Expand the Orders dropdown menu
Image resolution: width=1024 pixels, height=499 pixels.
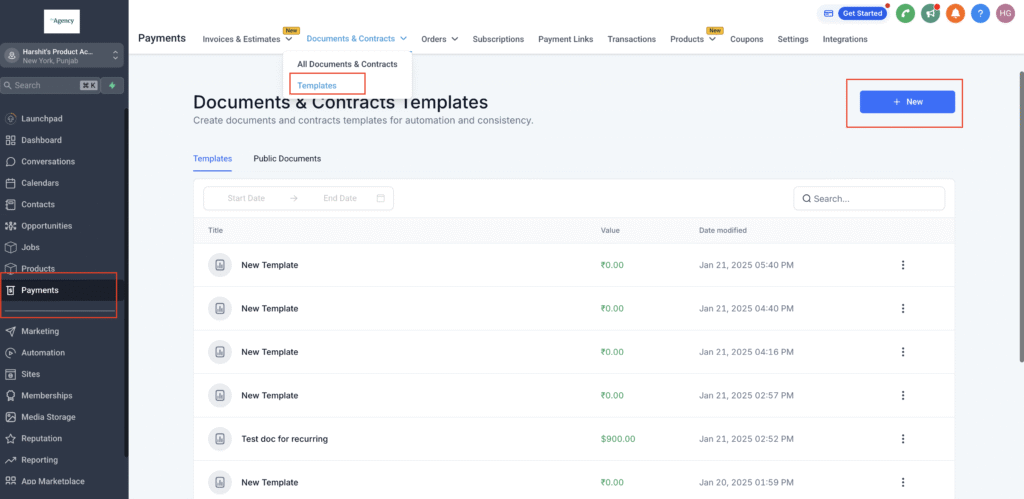(x=439, y=39)
